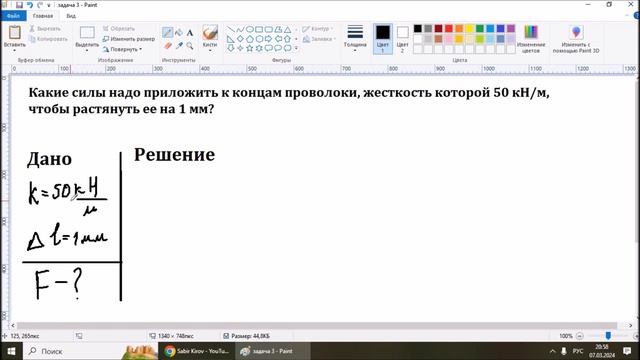Pick the yellow color swatch

click(x=469, y=29)
